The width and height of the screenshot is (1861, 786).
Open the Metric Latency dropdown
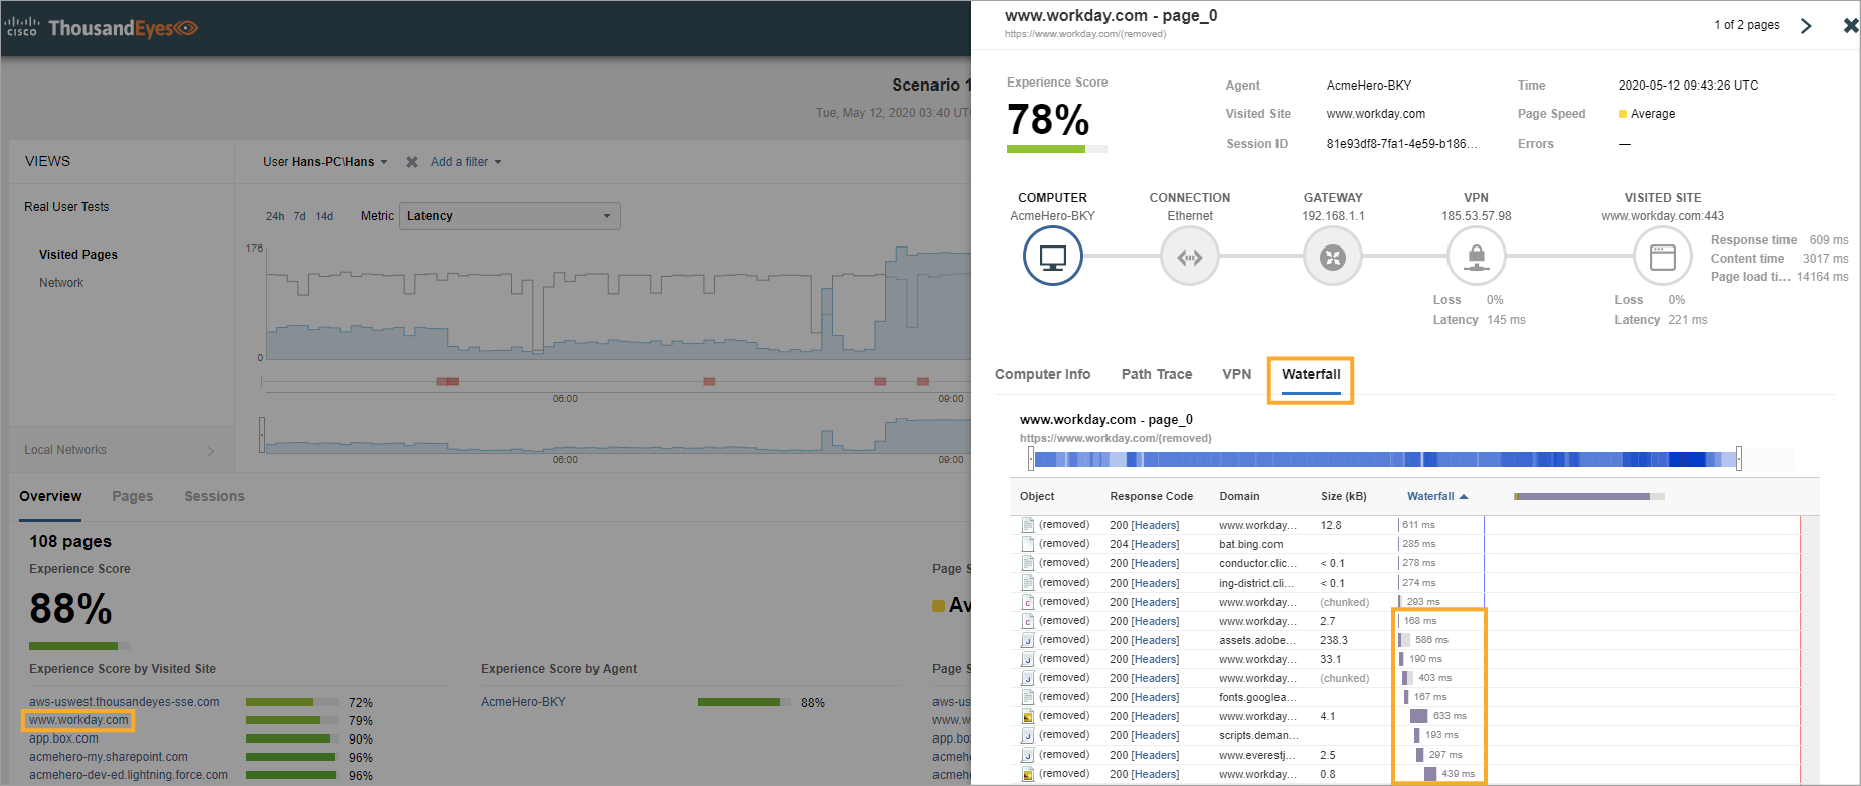(509, 216)
